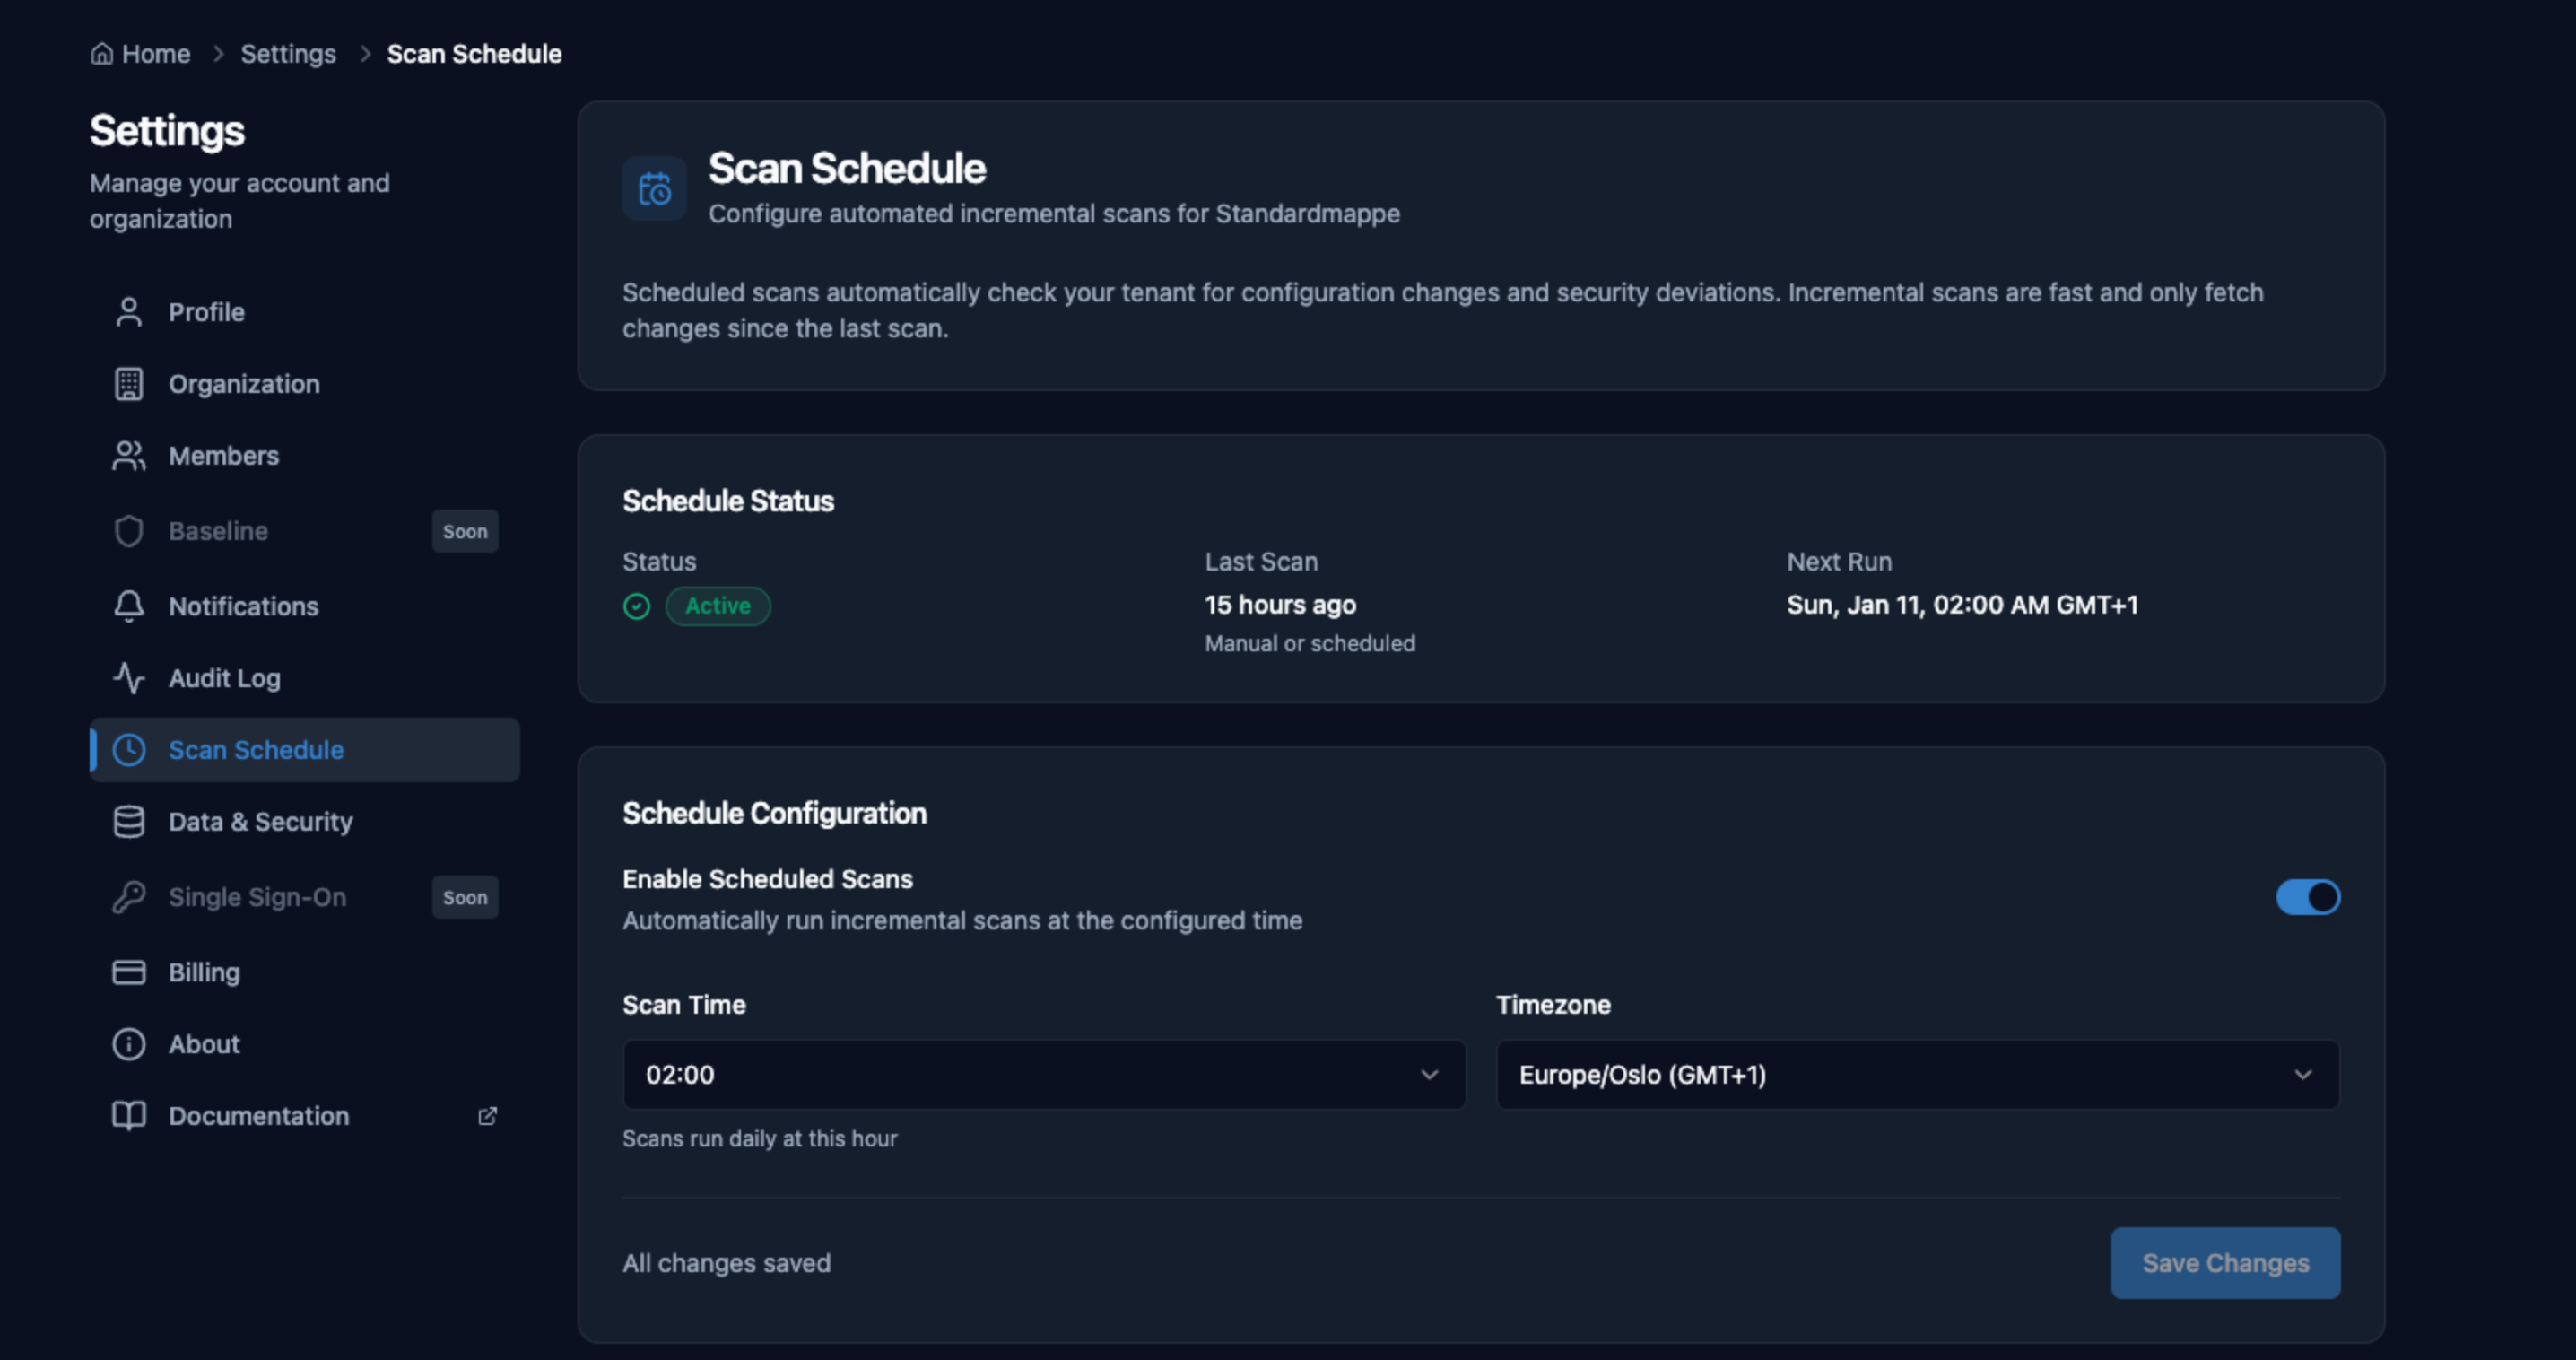
Task: Go to Single Sign-On settings
Action: pyautogui.click(x=257, y=897)
